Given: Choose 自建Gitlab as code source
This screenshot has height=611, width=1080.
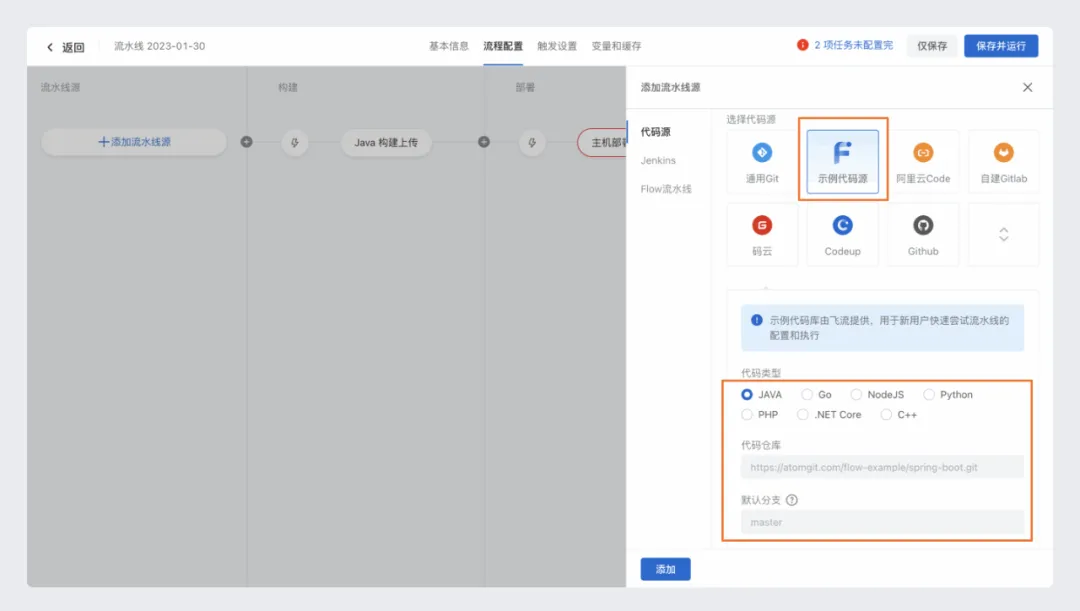Looking at the screenshot, I should [1004, 161].
